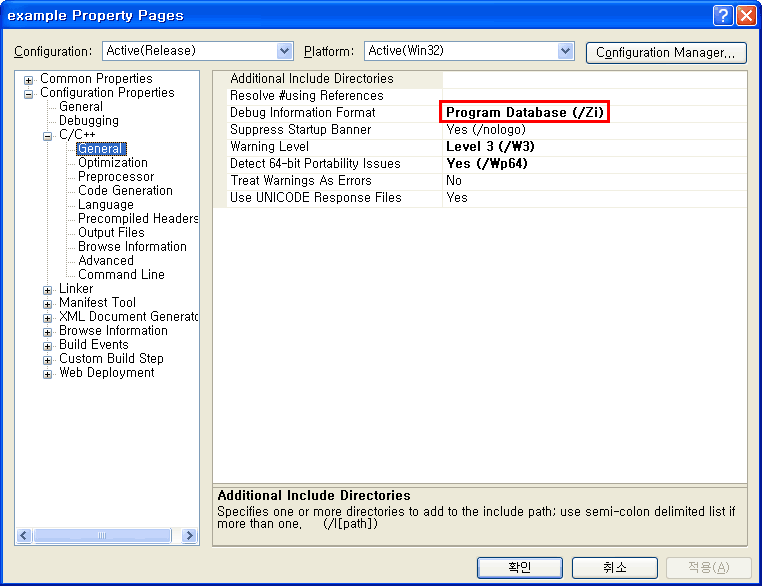The width and height of the screenshot is (762, 586).
Task: Click the Configuration Manager button
Action: 666,52
